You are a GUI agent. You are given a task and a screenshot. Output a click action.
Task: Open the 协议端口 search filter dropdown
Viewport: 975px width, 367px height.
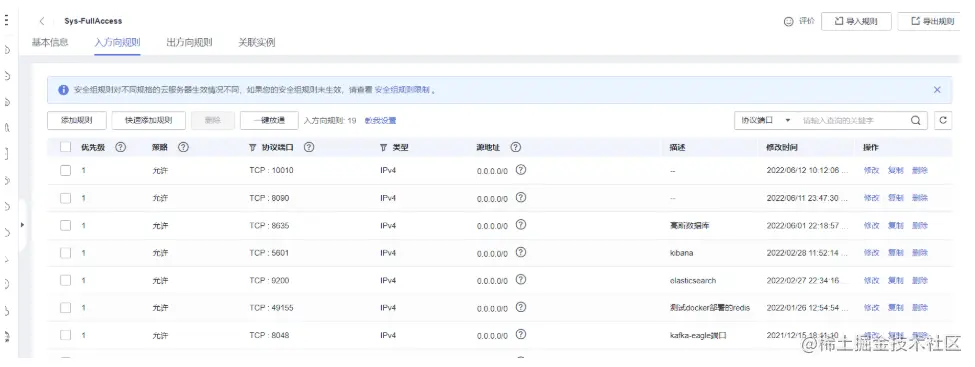[765, 121]
